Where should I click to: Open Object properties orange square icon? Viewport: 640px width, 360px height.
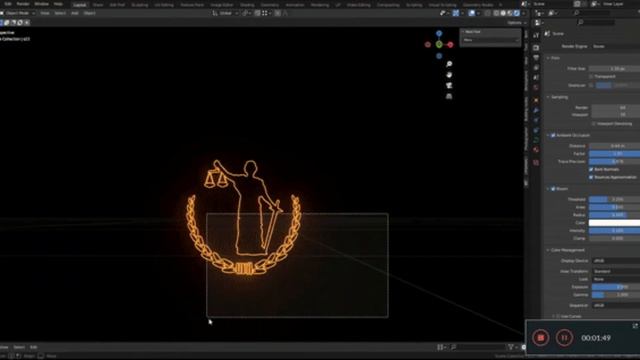[x=536, y=100]
